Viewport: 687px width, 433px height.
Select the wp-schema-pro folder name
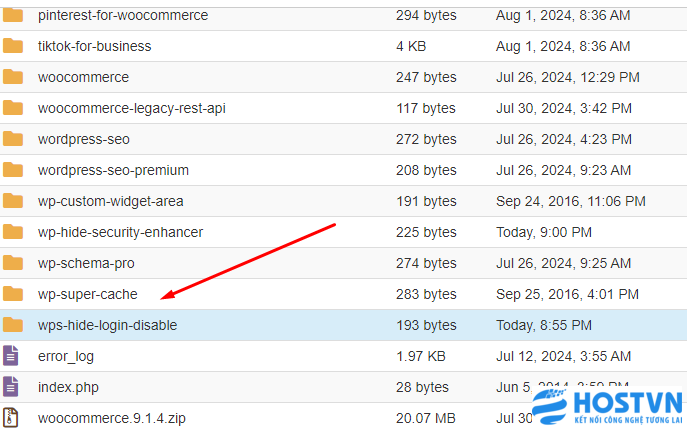tap(86, 263)
